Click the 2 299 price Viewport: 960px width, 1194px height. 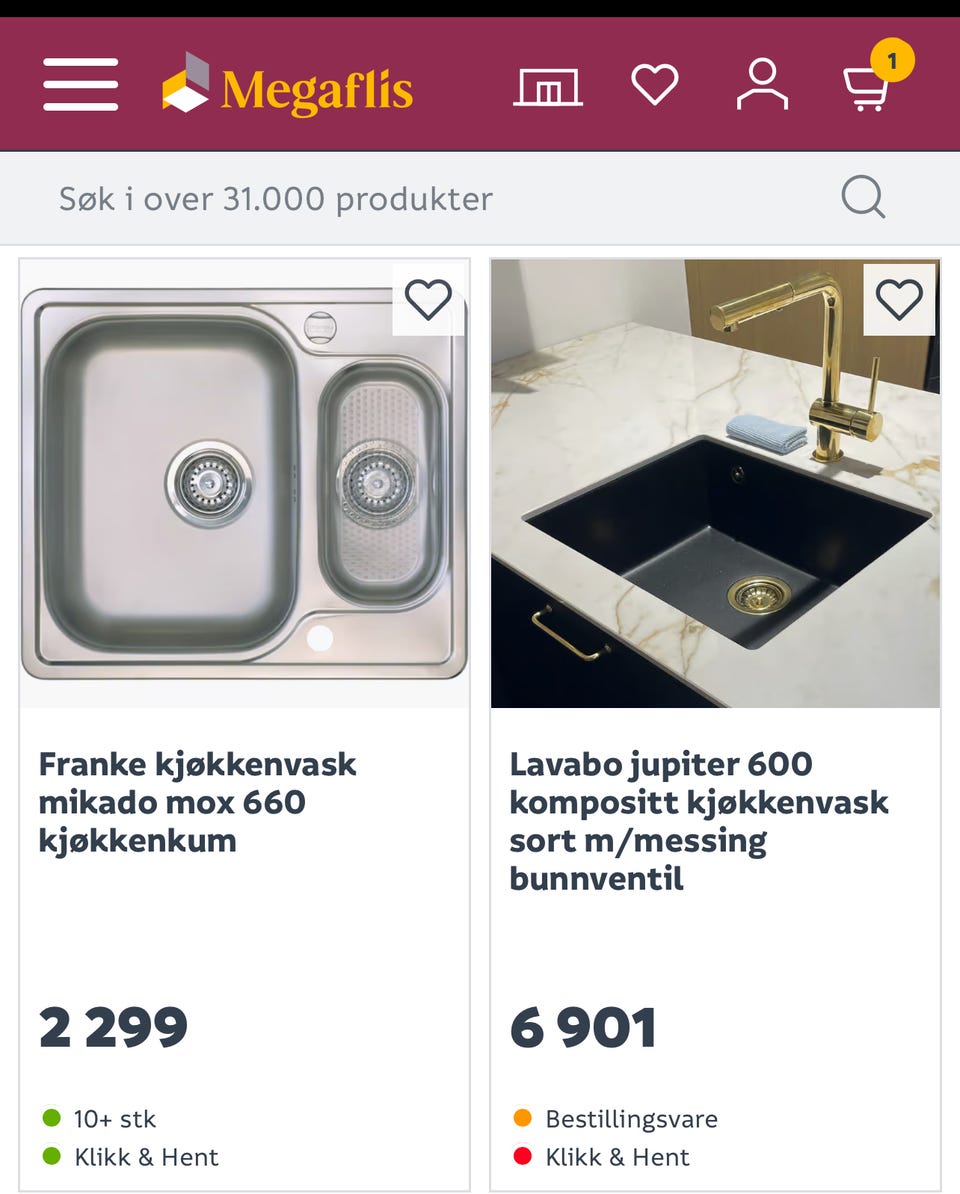coord(113,1027)
